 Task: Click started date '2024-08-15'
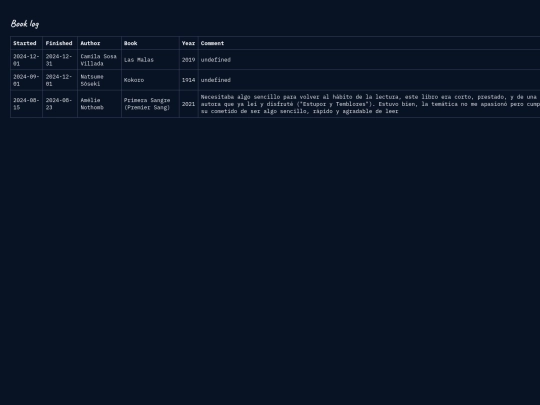pos(26,104)
